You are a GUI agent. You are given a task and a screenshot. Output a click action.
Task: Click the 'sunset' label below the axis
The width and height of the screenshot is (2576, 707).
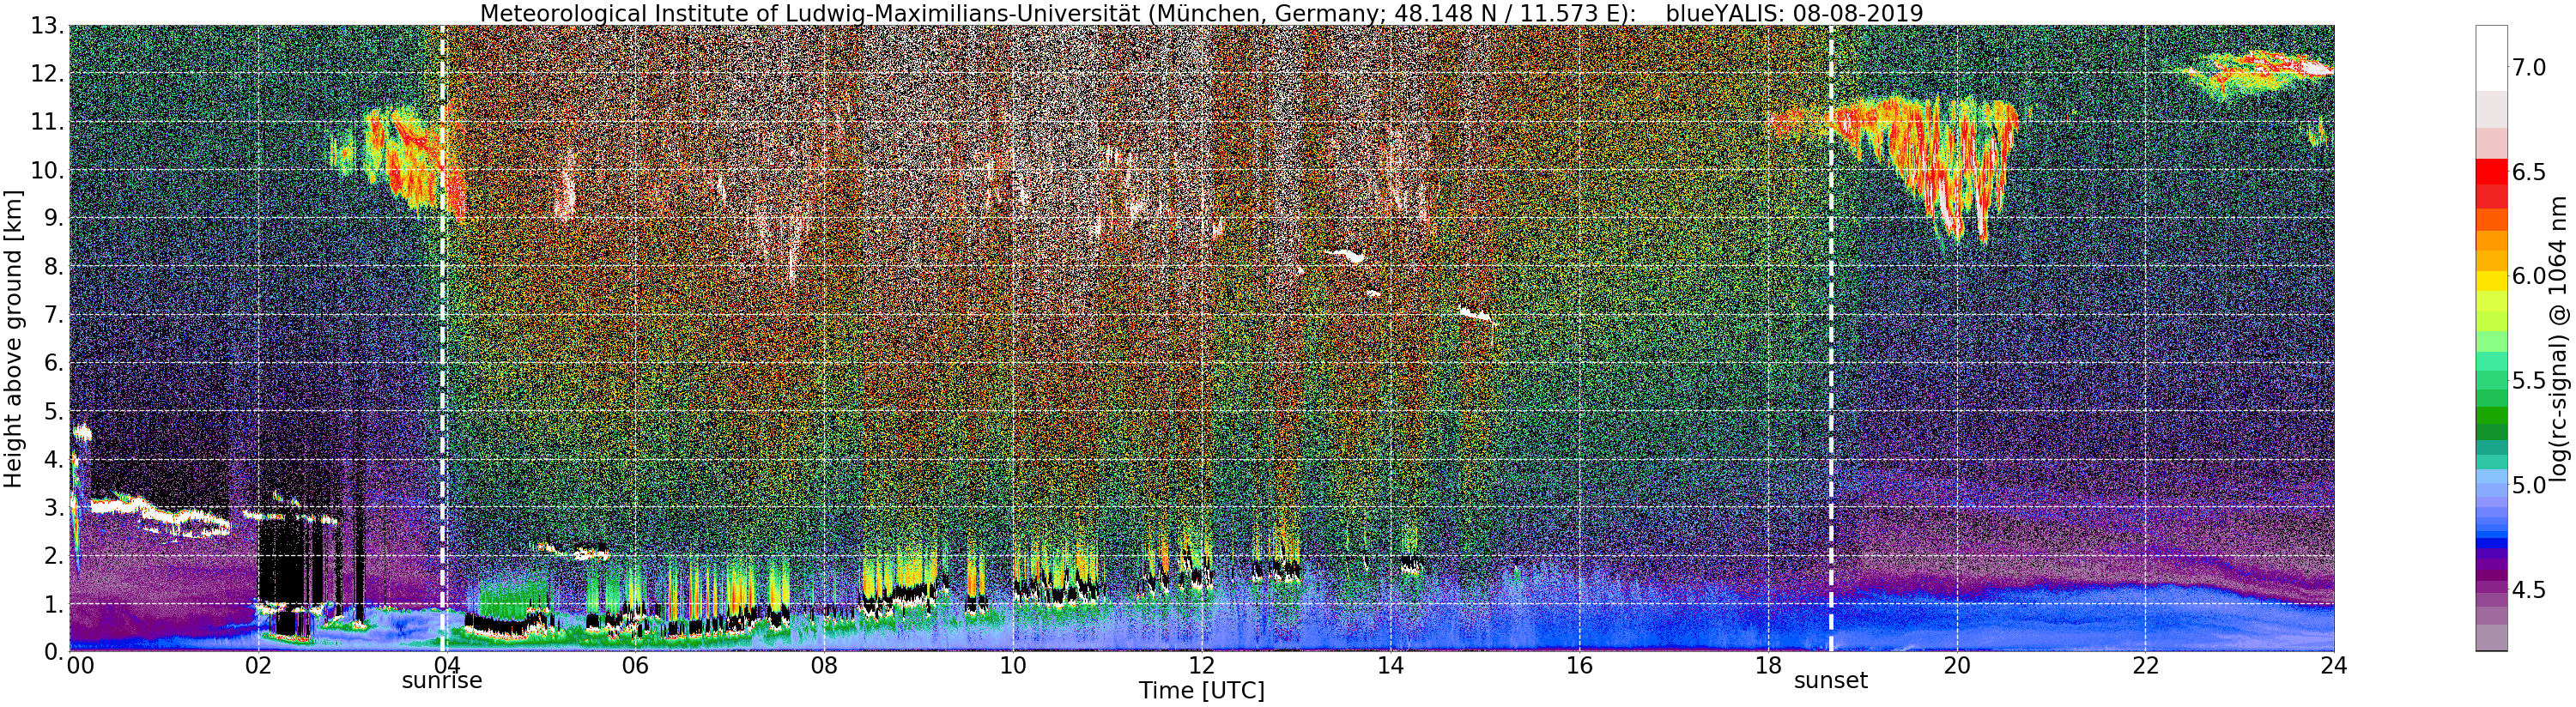coord(1831,681)
